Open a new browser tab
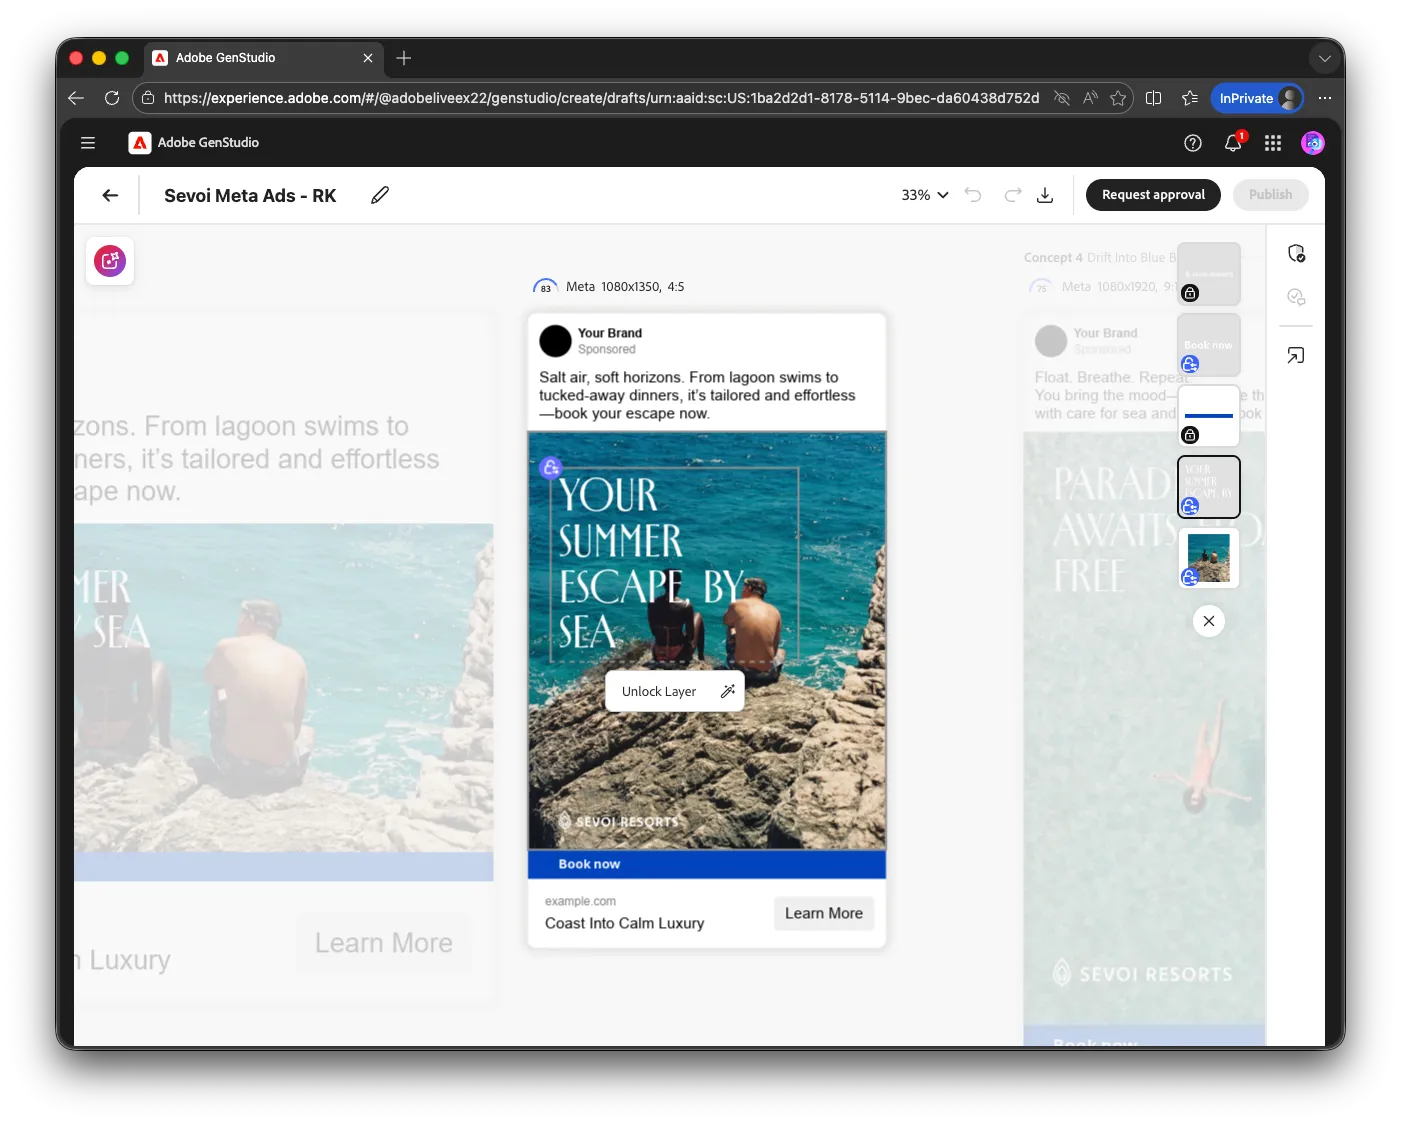 click(x=404, y=58)
